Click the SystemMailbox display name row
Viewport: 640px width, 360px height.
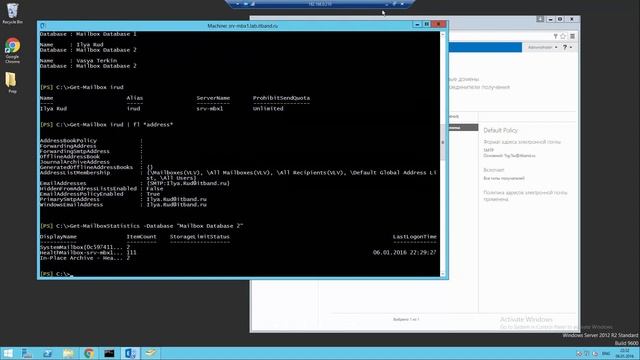[85, 247]
